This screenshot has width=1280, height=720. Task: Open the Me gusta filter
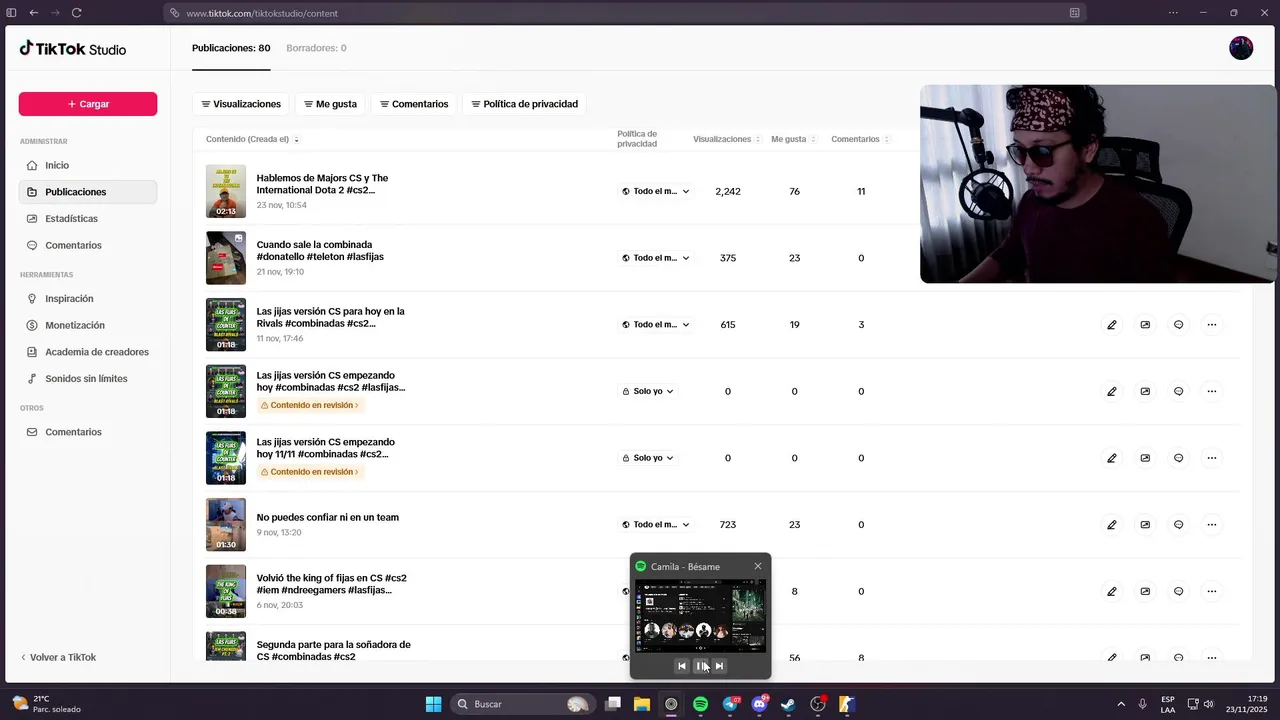tap(330, 104)
